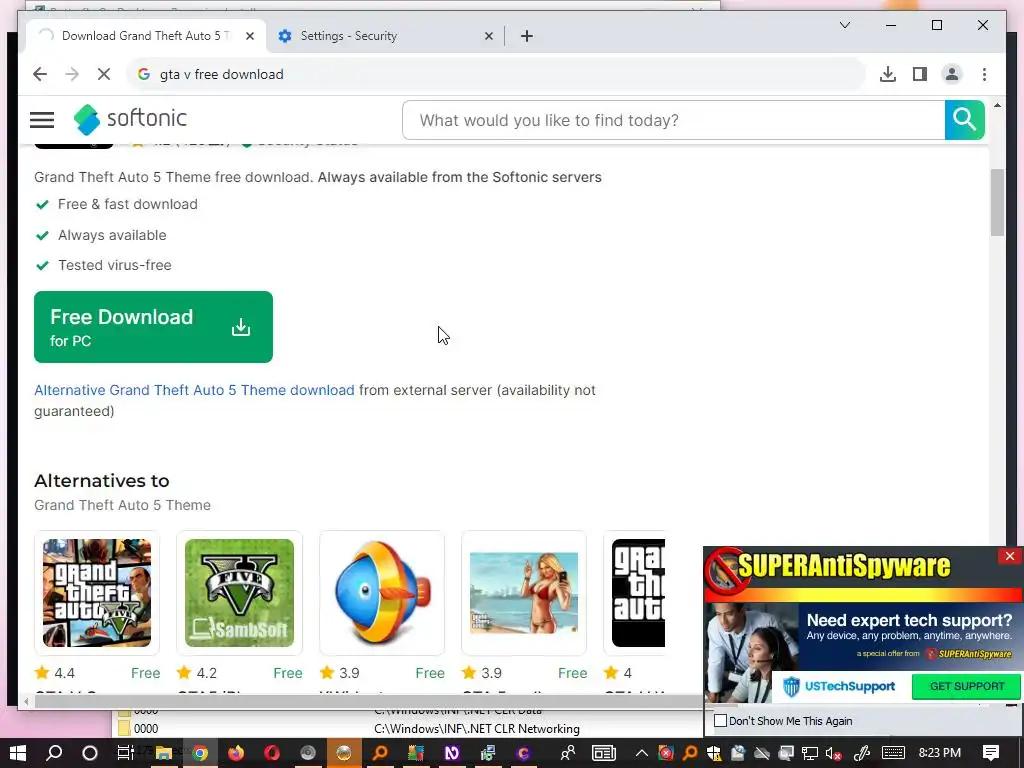Click the Softonic logo

click(130, 119)
